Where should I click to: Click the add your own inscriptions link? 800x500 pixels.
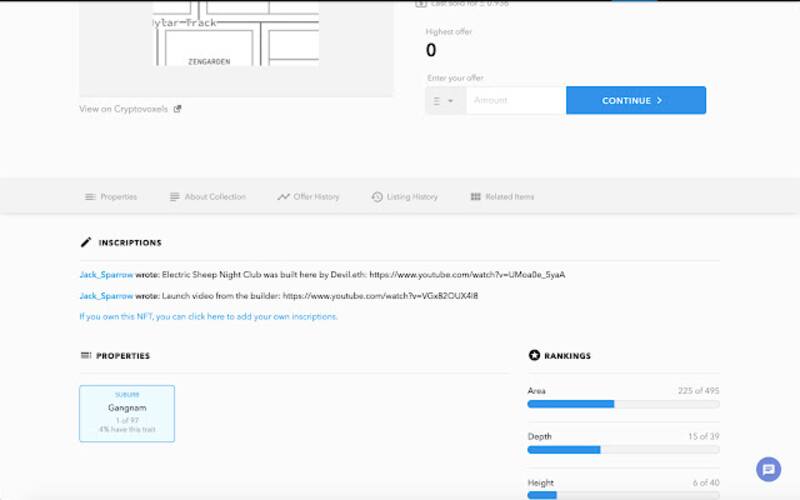coord(208,316)
